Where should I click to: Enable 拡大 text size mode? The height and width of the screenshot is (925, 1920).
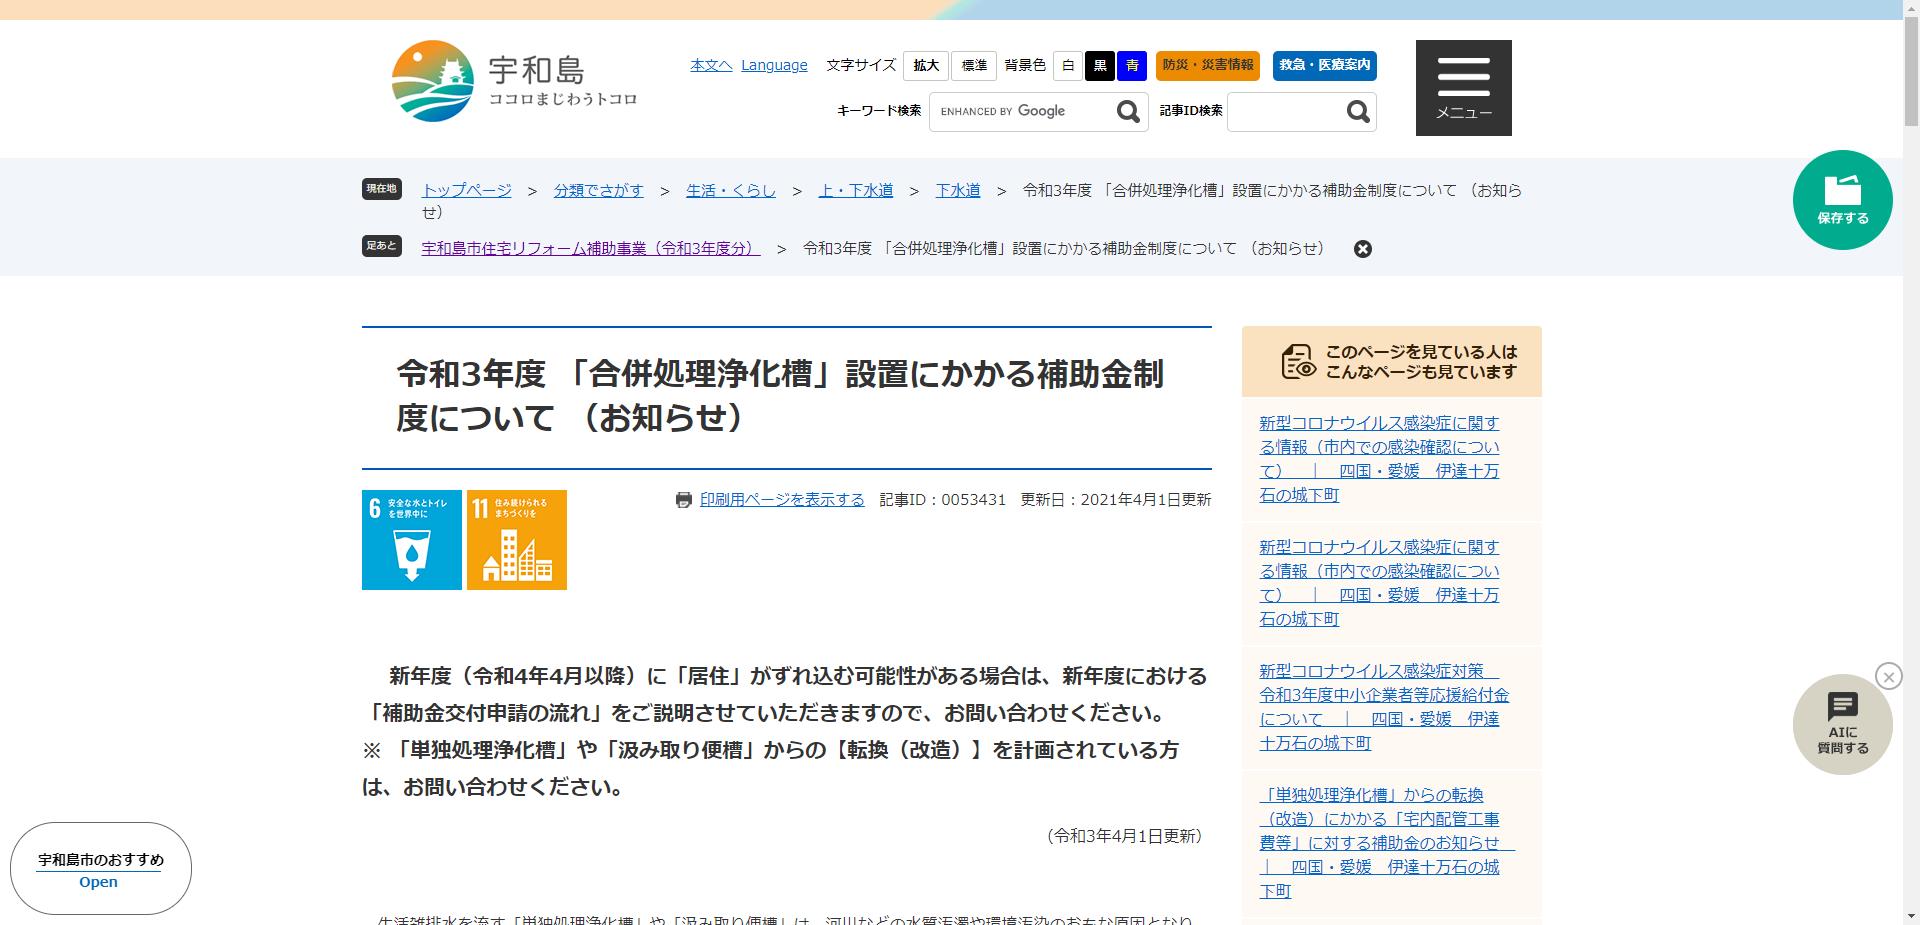pos(925,65)
